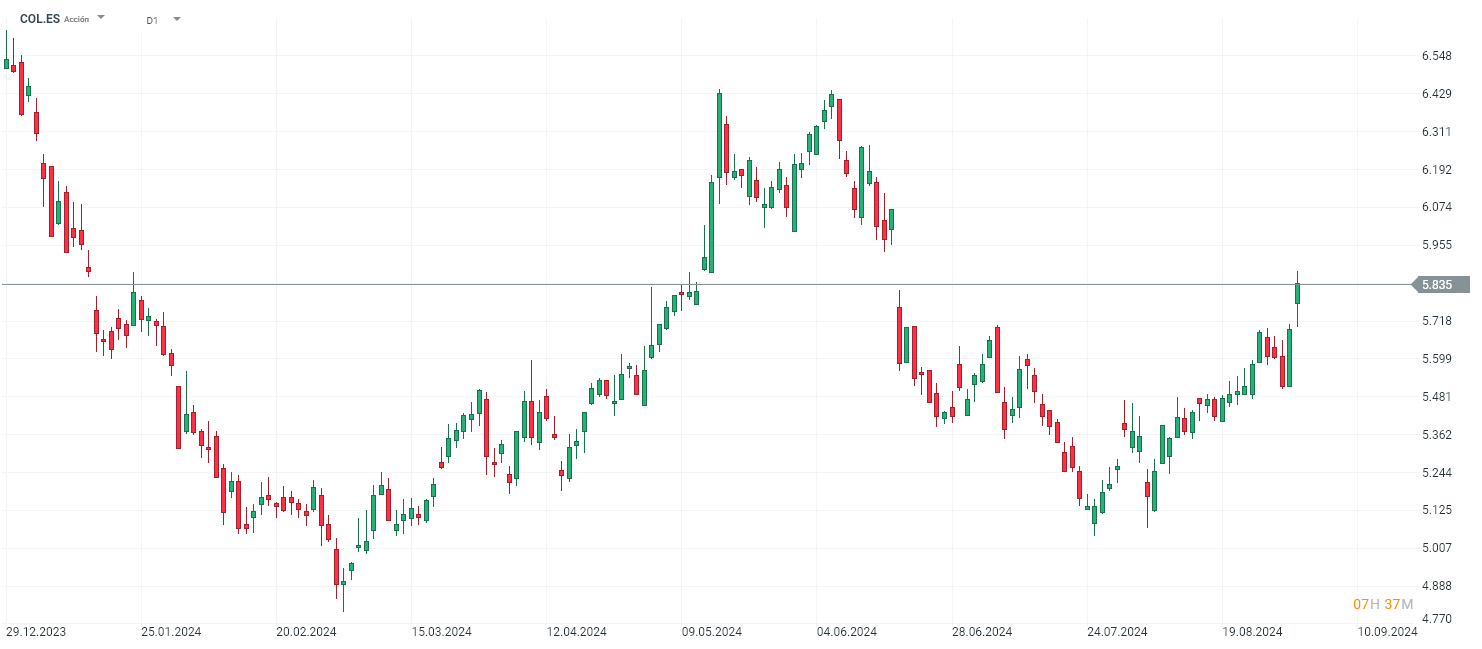Select the D1 interval label
Image resolution: width=1482 pixels, height=649 pixels.
pyautogui.click(x=152, y=19)
